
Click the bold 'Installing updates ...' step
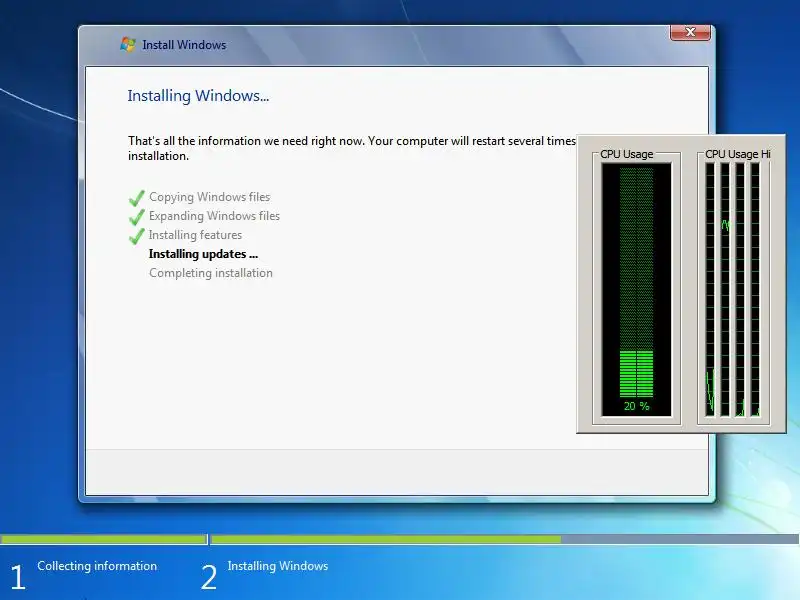203,254
